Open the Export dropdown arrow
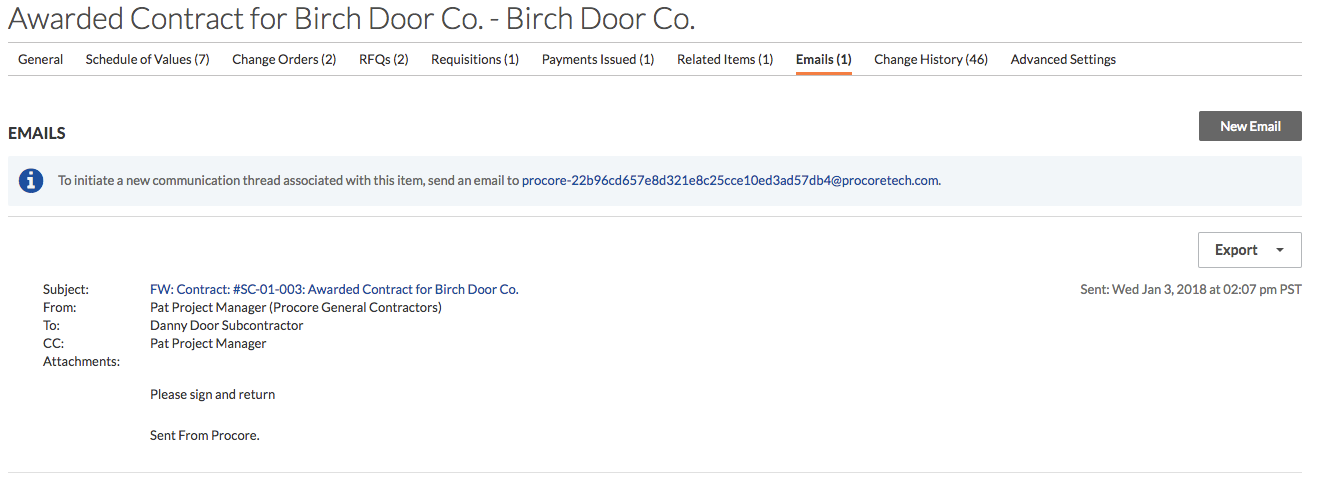 pos(1280,250)
